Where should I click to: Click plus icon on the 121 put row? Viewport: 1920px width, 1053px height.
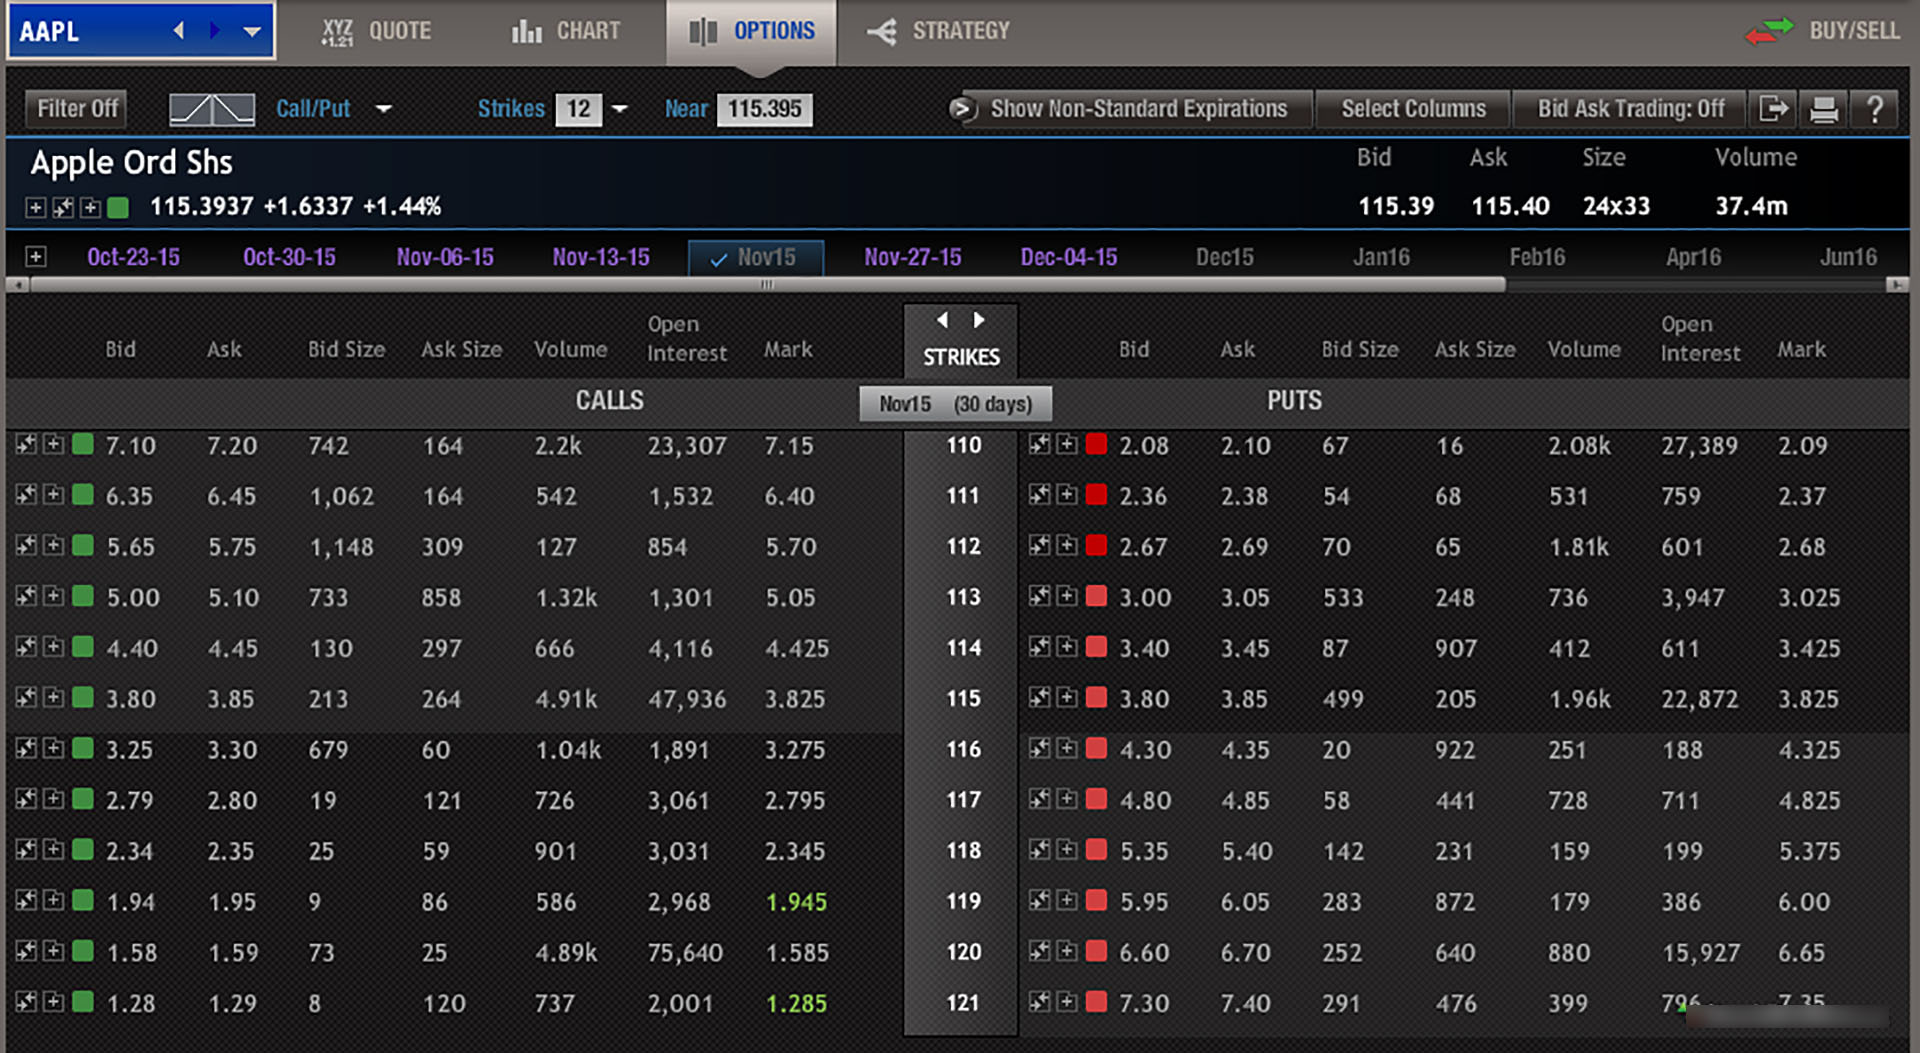coord(1067,1001)
